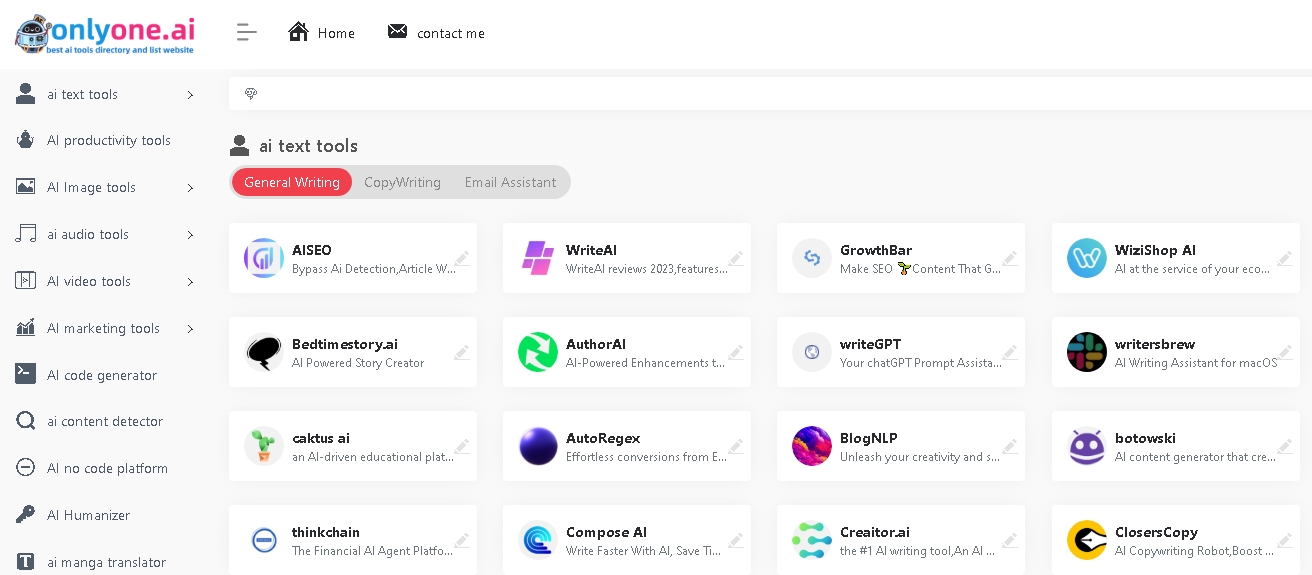Click the WiziShop AI logo
Image resolution: width=1312 pixels, height=575 pixels.
1087,258
